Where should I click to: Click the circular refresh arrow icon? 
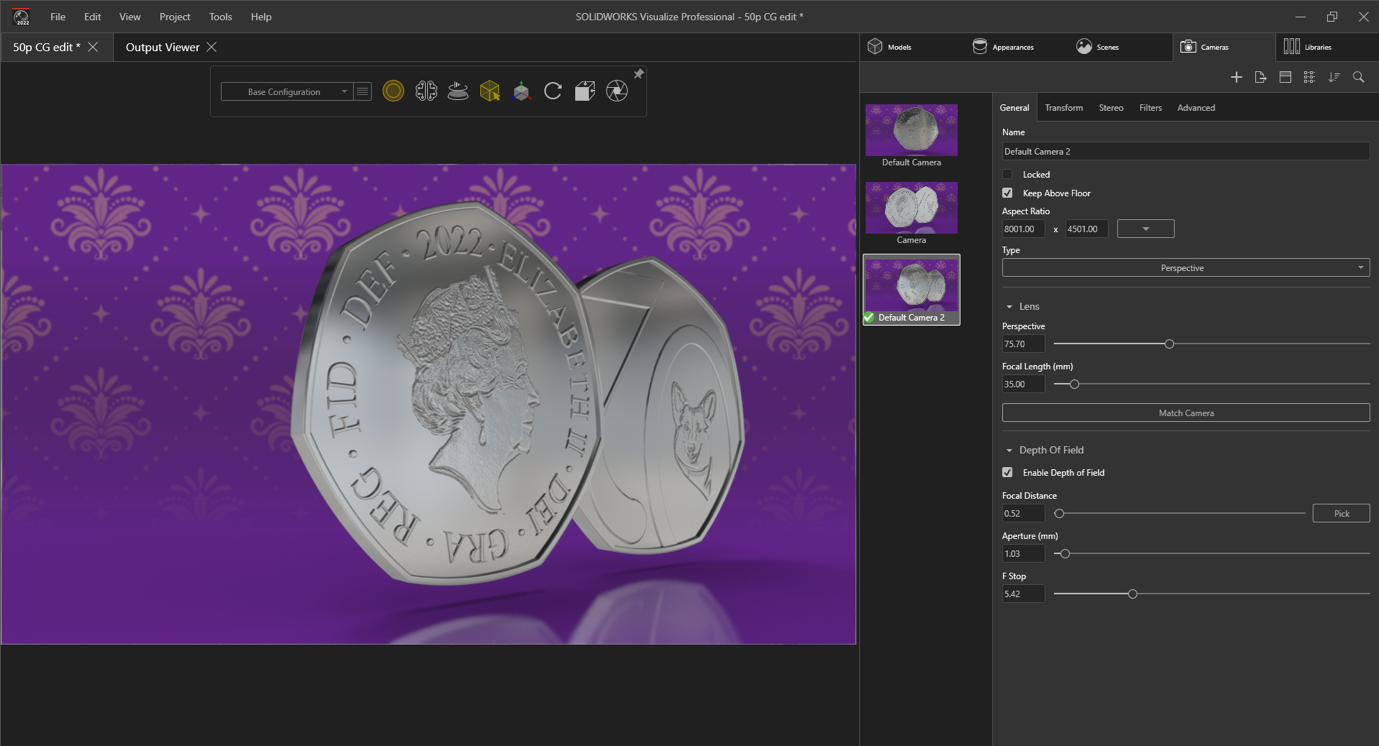click(x=553, y=91)
